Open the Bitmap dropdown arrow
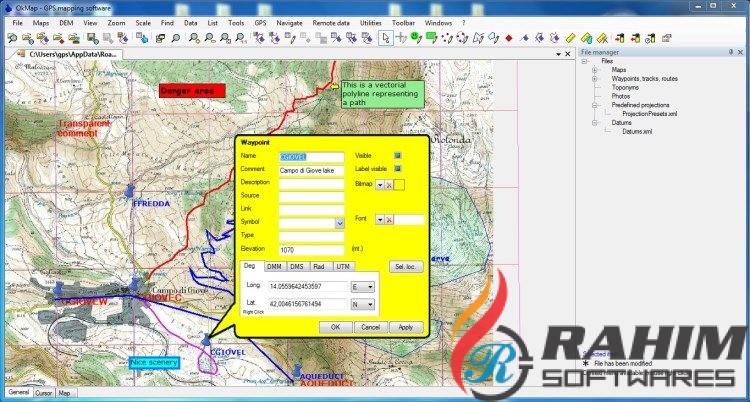 pyautogui.click(x=380, y=185)
